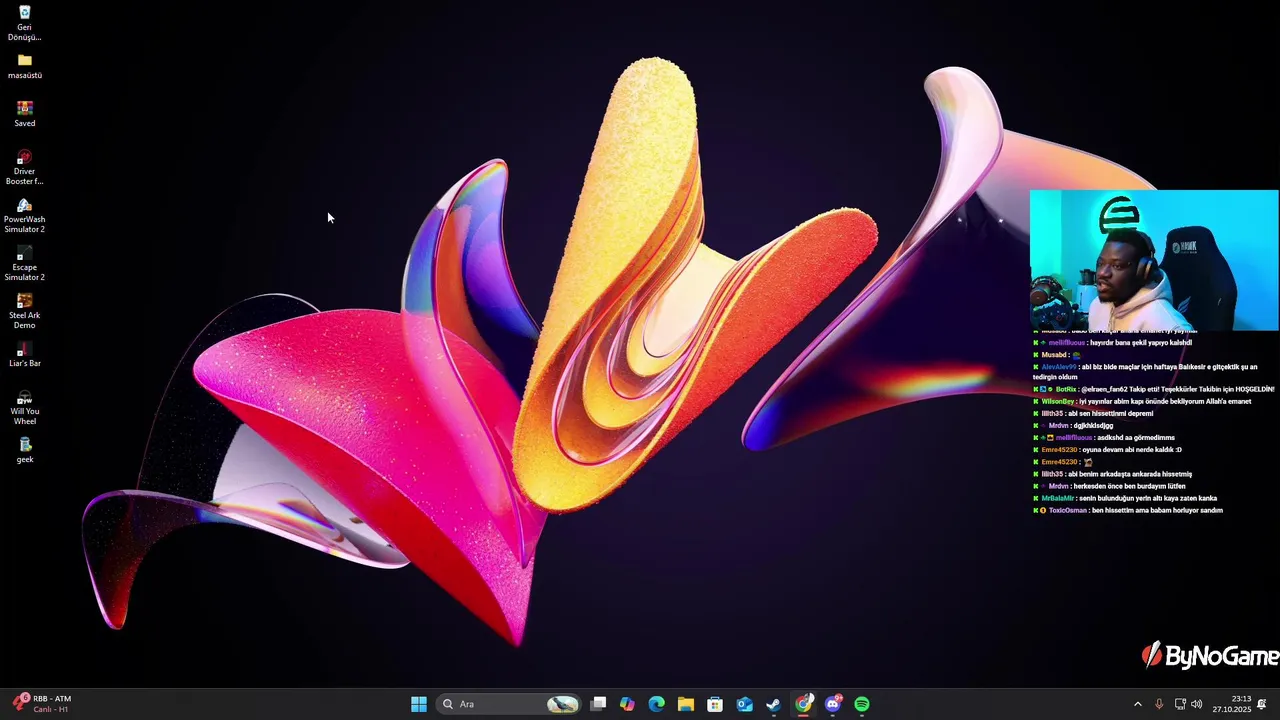Click the WilsonBey chat message
This screenshot has height=720, width=1280.
point(1142,401)
